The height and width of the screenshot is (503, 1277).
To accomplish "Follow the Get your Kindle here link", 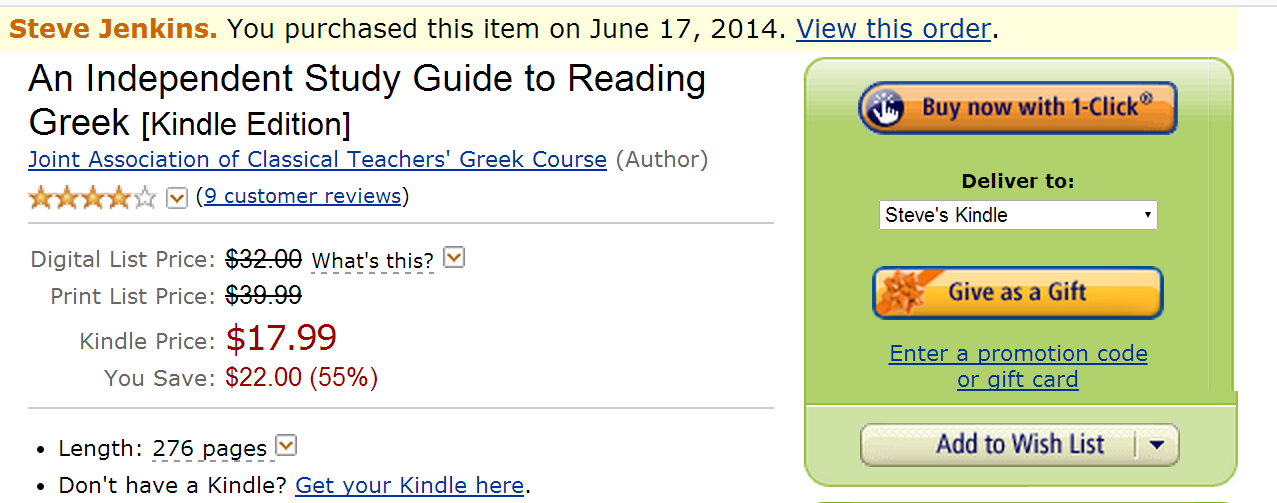I will (x=409, y=486).
